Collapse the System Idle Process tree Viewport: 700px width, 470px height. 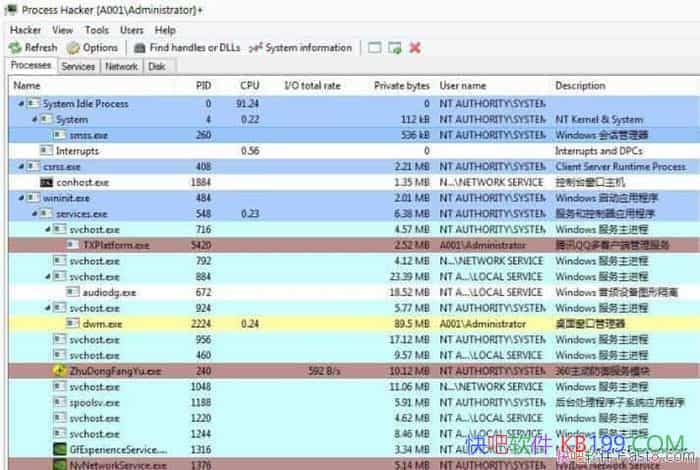click(x=21, y=104)
